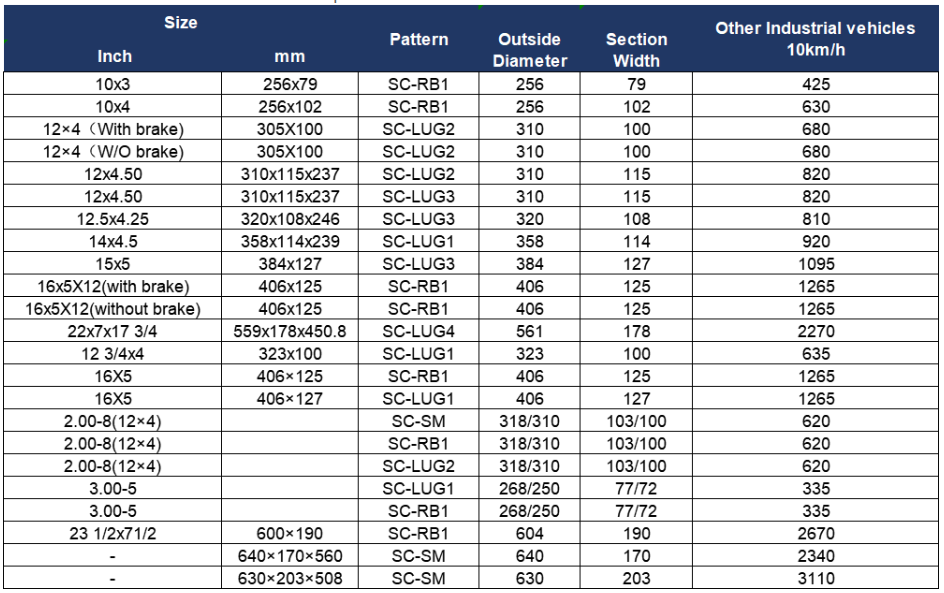Select the mm sub-header cell
Image resolution: width=944 pixels, height=593 pixels.
pyautogui.click(x=290, y=57)
